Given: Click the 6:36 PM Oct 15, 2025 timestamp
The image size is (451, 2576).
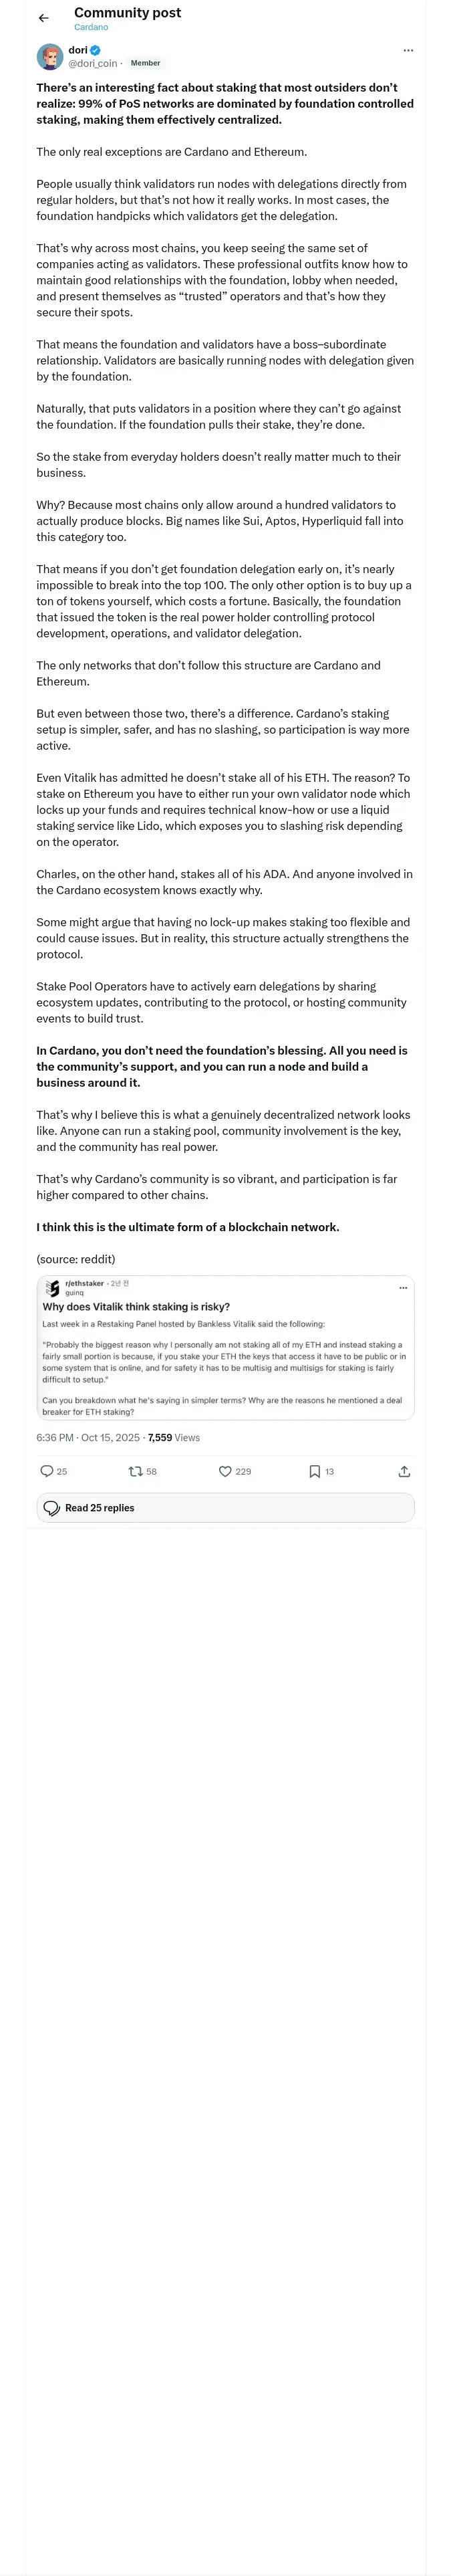Looking at the screenshot, I should tap(88, 1437).
